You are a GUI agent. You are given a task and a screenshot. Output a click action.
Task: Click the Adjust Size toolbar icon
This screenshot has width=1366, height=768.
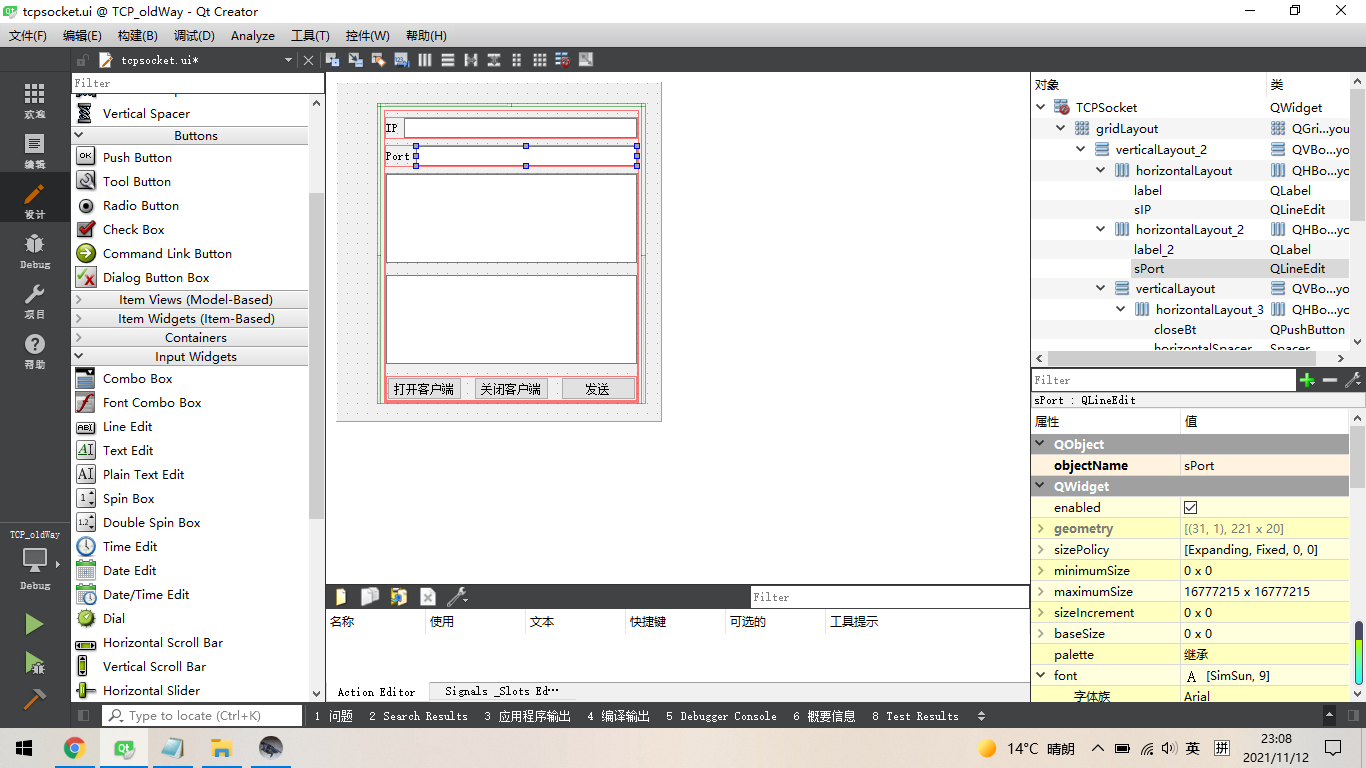586,60
